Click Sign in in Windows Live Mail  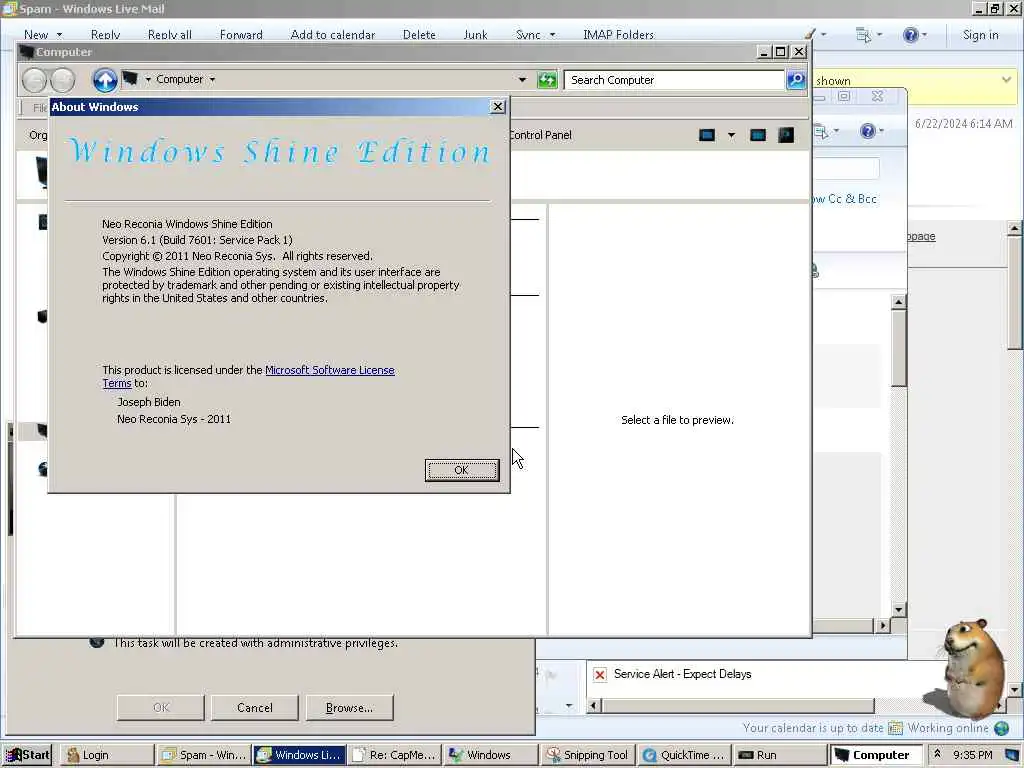click(980, 35)
